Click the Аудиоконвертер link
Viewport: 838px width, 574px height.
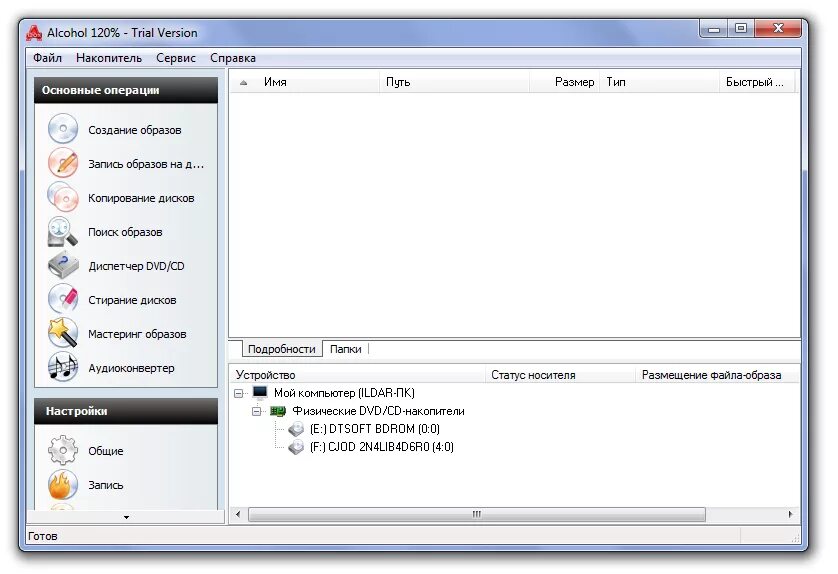131,368
